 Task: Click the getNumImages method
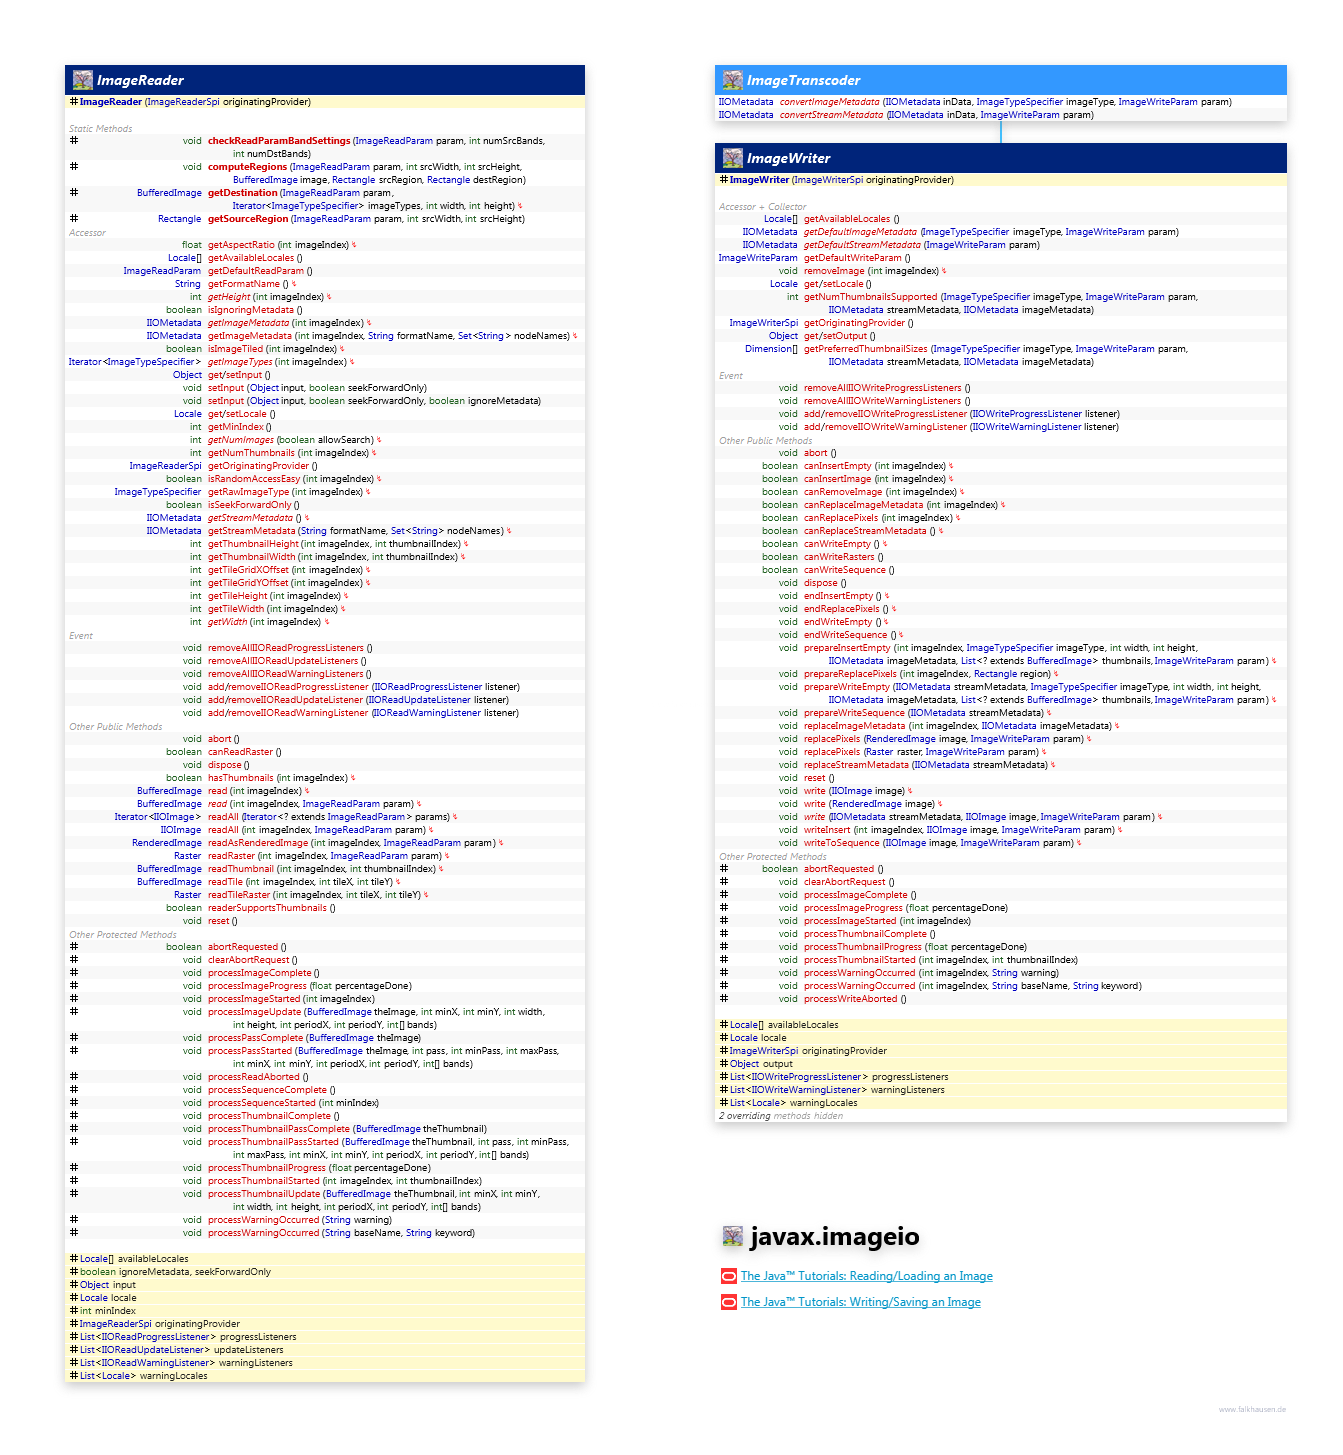(241, 440)
